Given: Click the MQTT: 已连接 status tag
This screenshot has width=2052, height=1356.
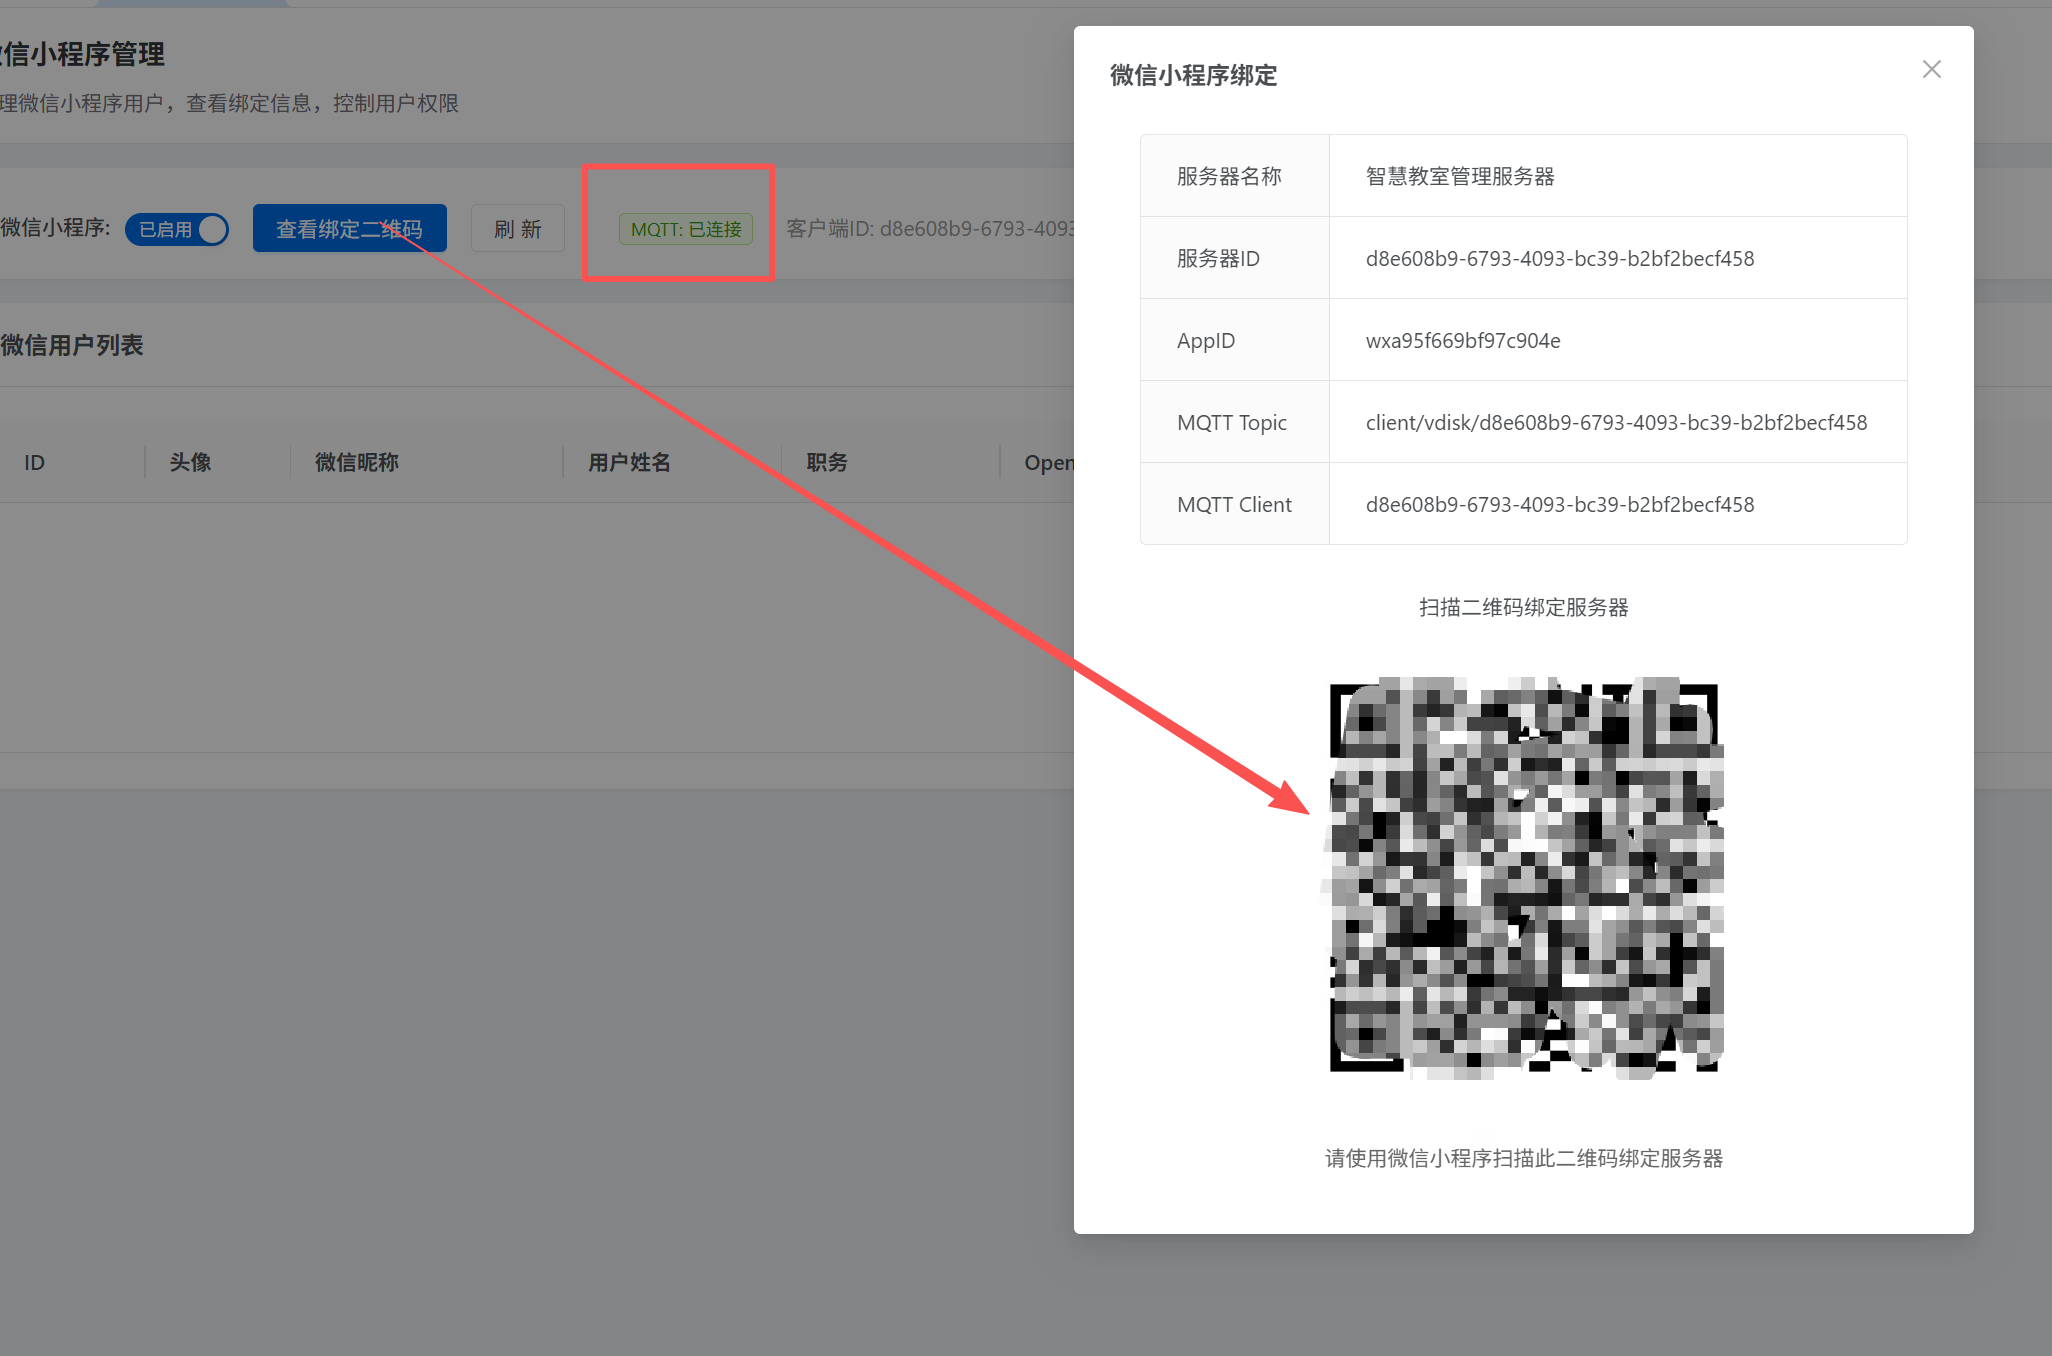Looking at the screenshot, I should [x=686, y=229].
